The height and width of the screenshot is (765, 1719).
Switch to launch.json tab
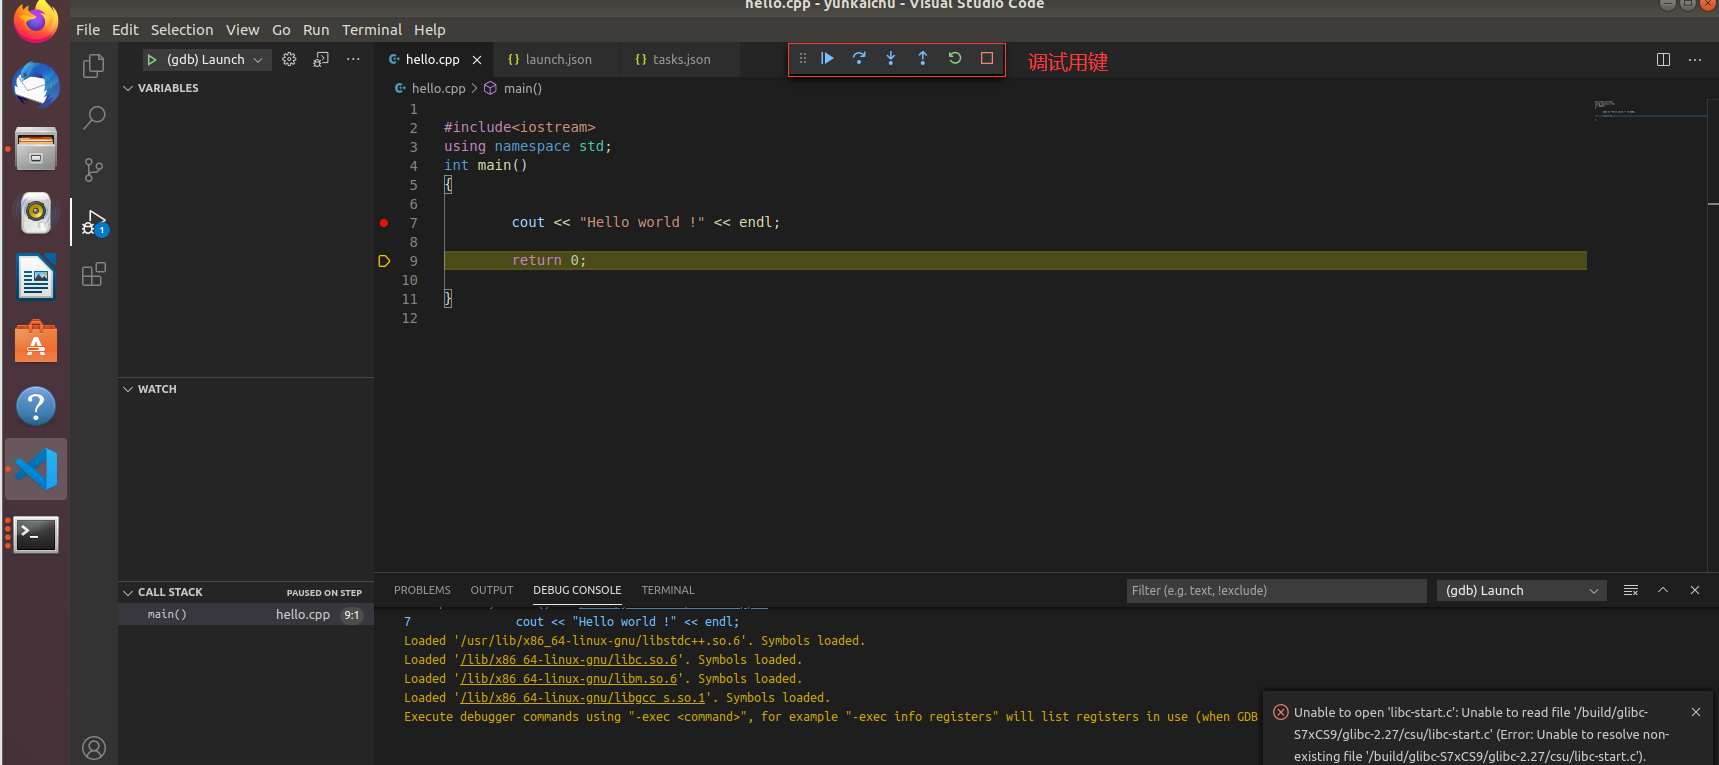(556, 60)
